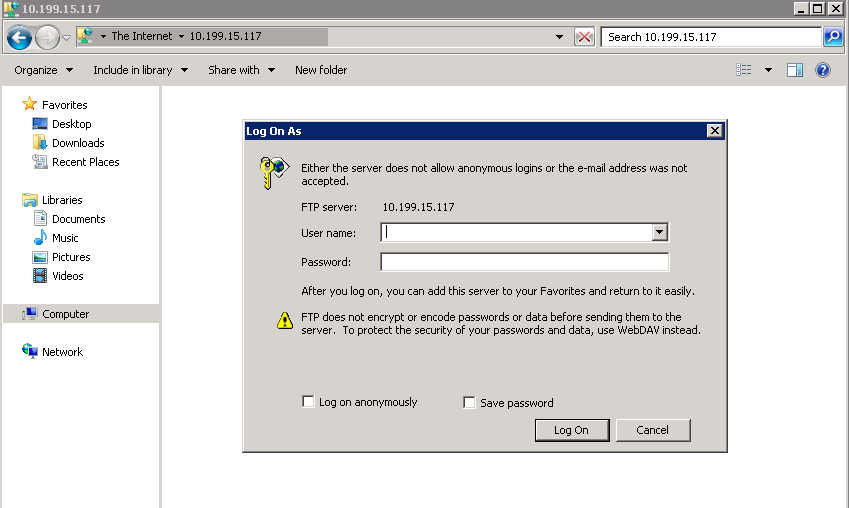Select Favorites in the navigation pane
This screenshot has width=849, height=508.
click(64, 105)
